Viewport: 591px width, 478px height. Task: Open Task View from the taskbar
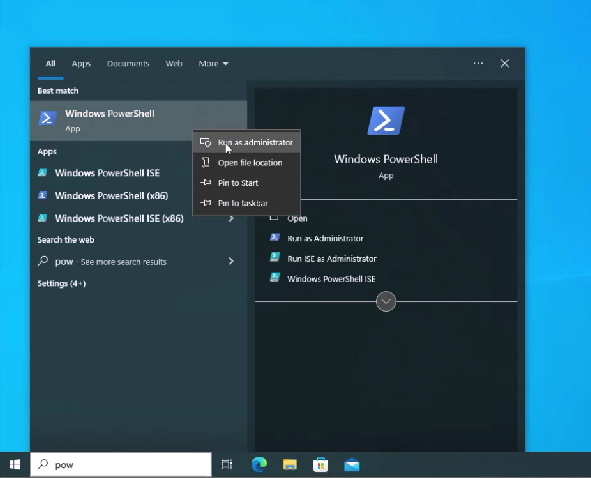coord(227,464)
